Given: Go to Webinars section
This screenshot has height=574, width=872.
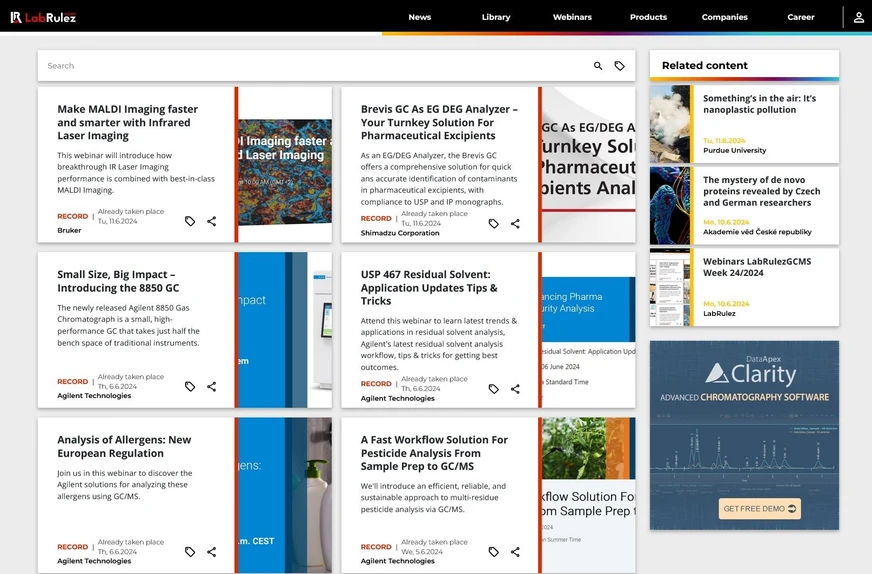Looking at the screenshot, I should (572, 17).
